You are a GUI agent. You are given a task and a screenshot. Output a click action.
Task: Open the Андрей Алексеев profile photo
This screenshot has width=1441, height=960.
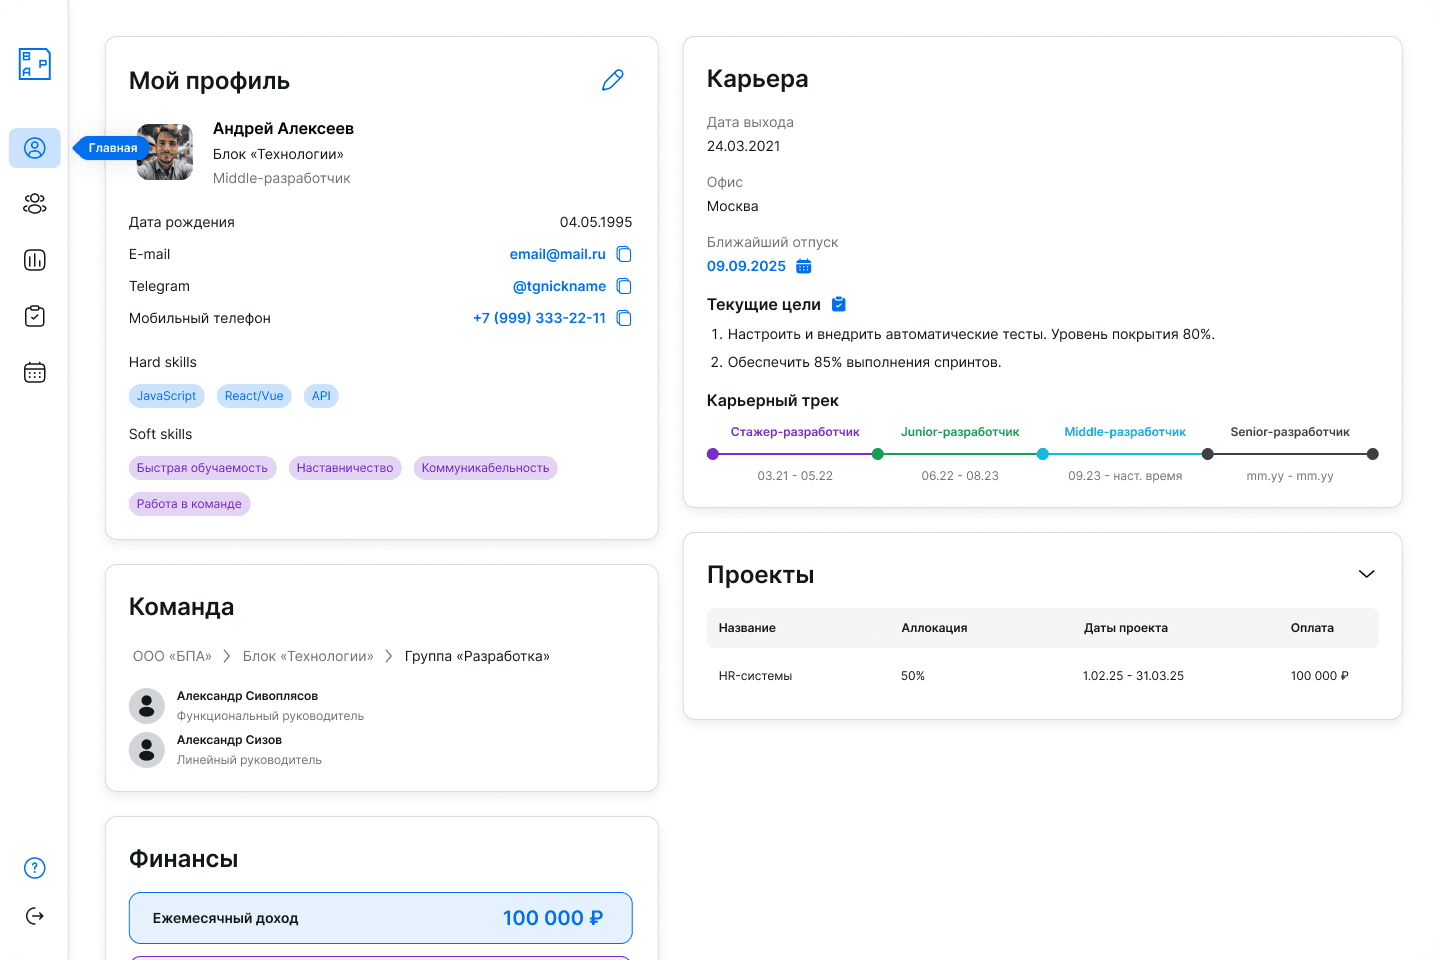[x=164, y=152]
